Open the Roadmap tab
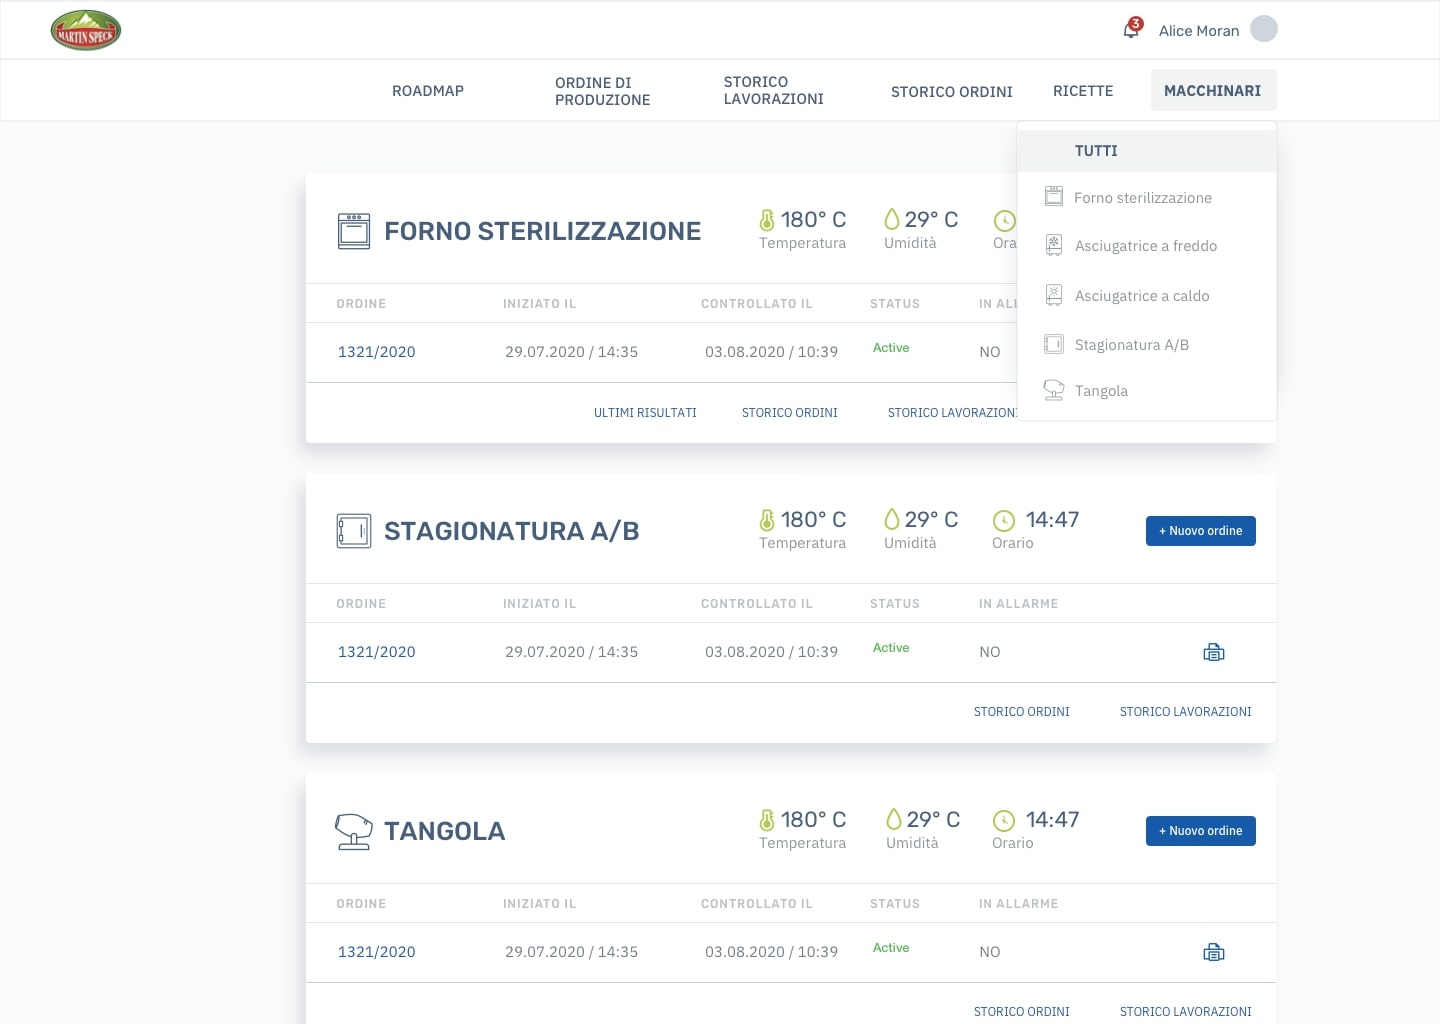 (428, 91)
